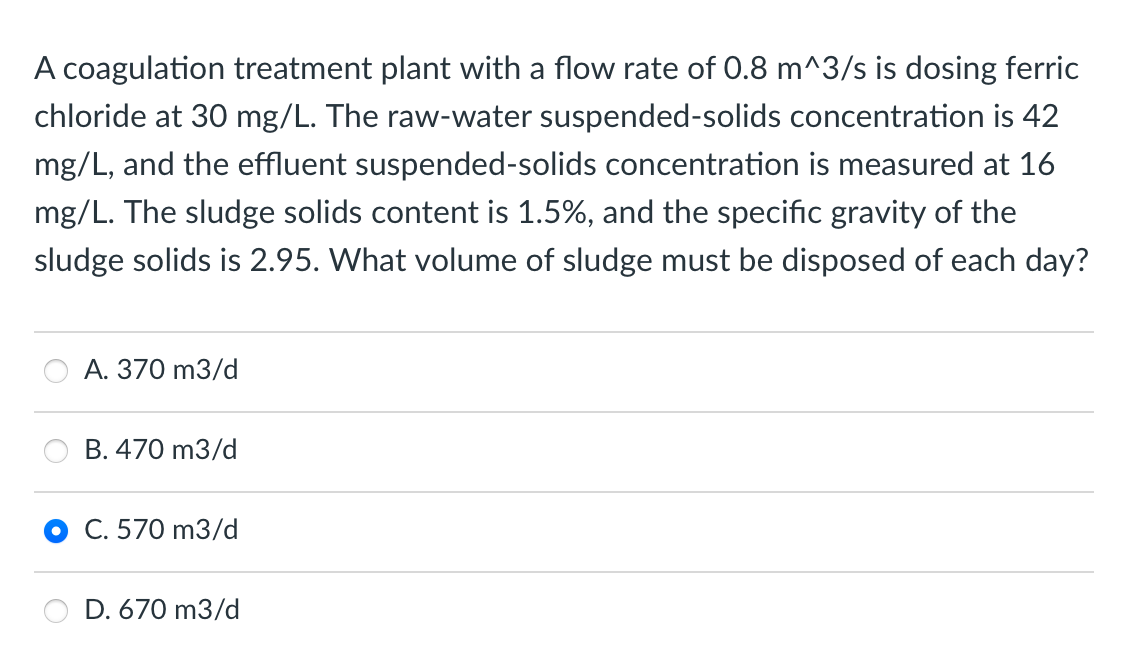The height and width of the screenshot is (658, 1122).
Task: Click the row containing option B
Action: (x=560, y=450)
